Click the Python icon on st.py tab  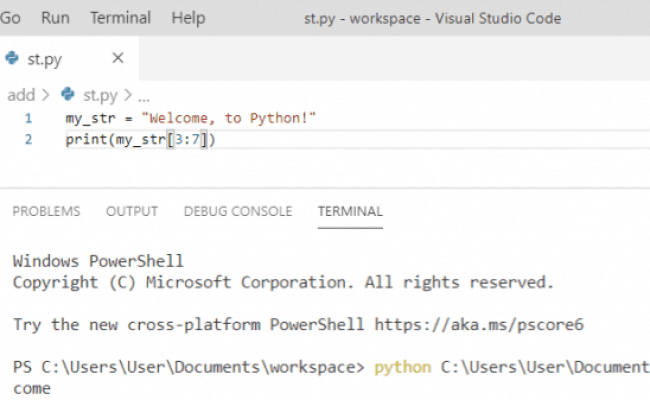tap(12, 58)
